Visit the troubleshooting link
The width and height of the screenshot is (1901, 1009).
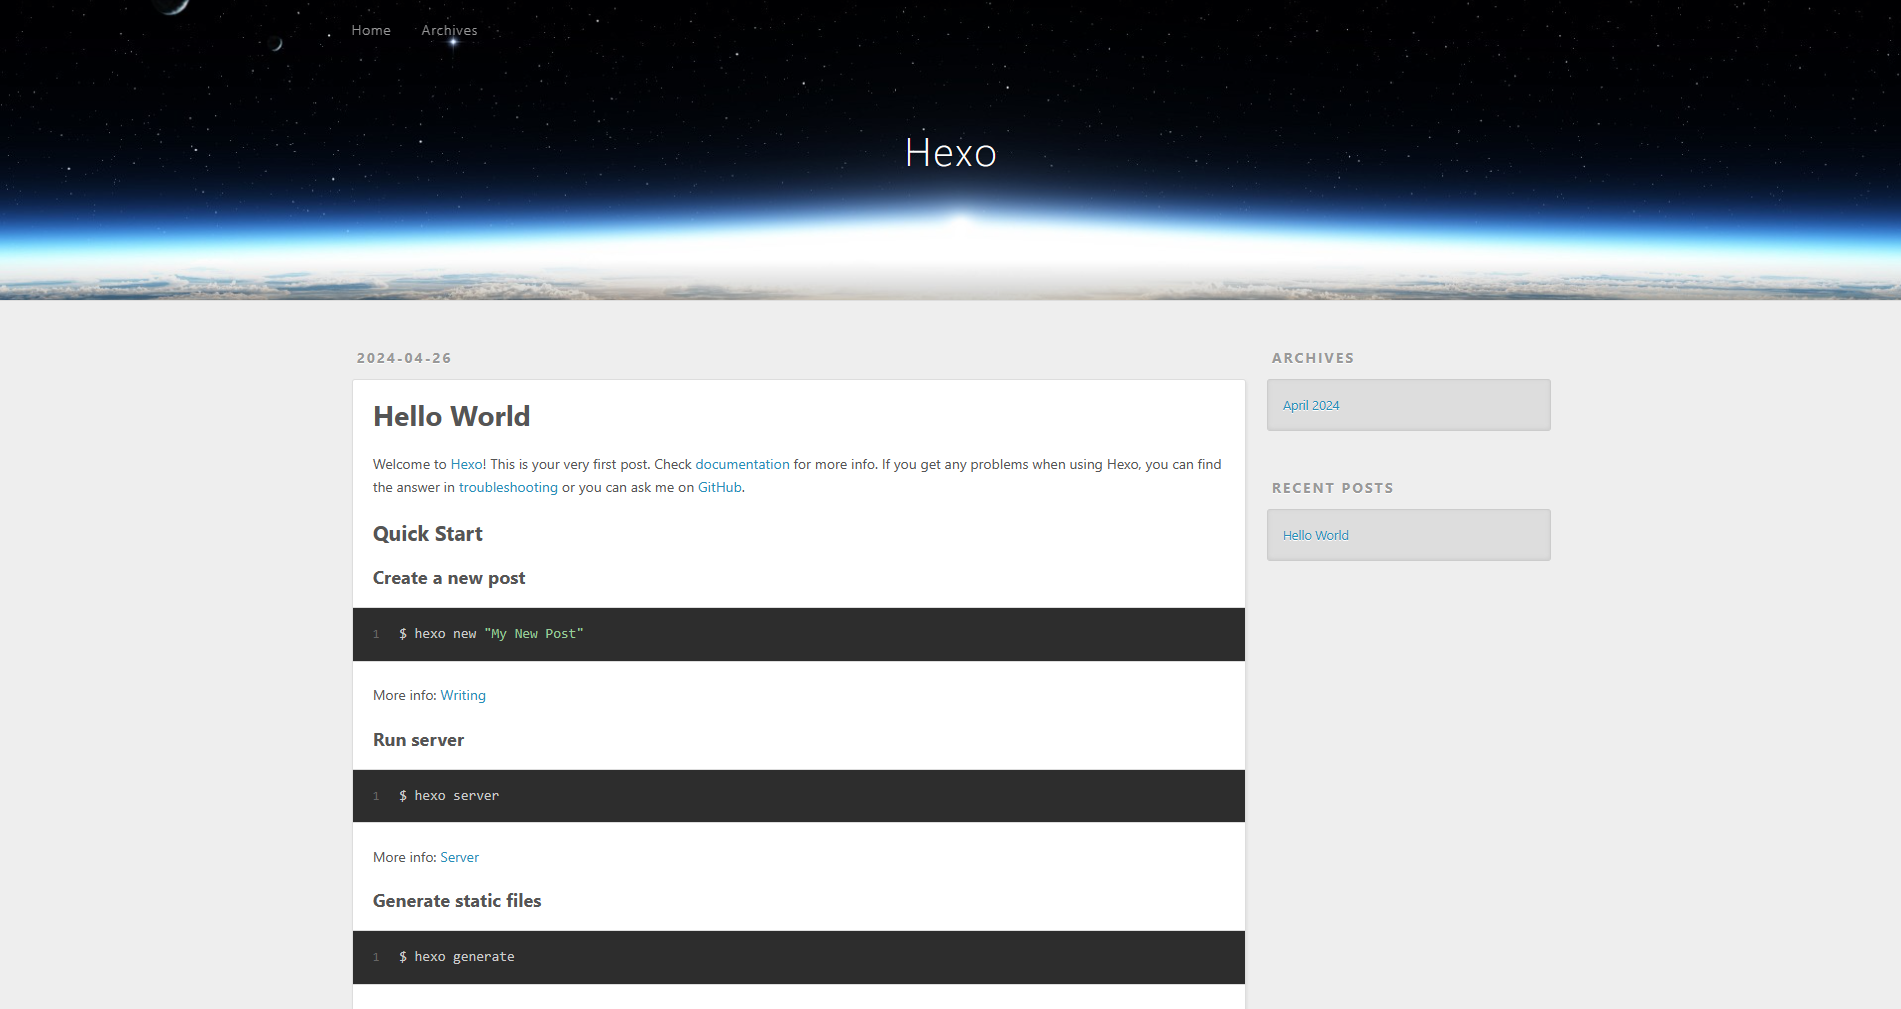coord(508,487)
